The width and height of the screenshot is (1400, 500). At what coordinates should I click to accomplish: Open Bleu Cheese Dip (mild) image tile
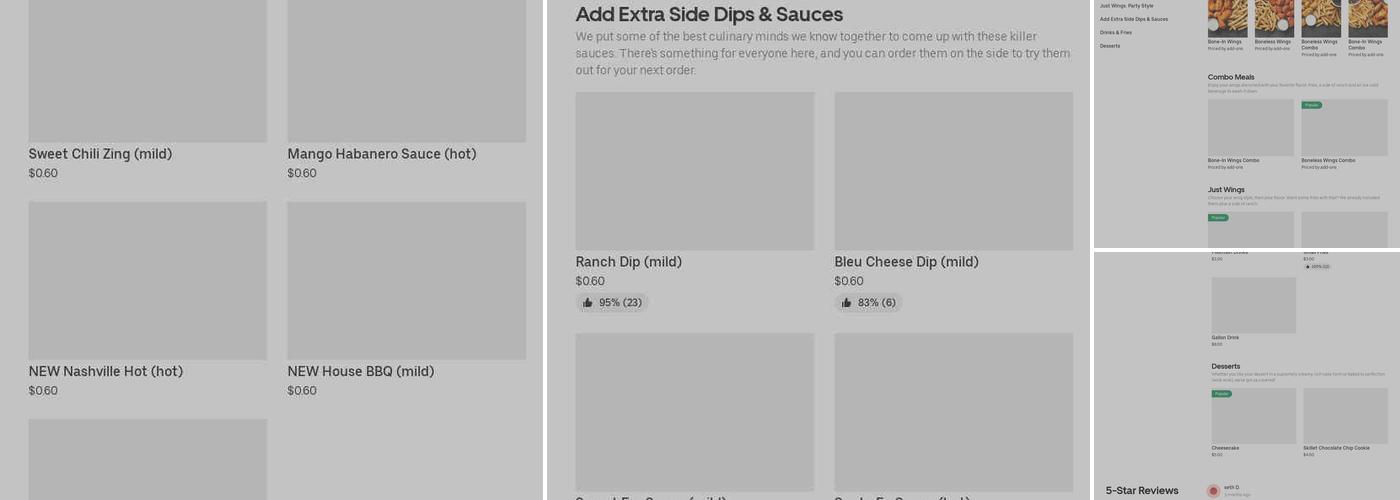953,171
